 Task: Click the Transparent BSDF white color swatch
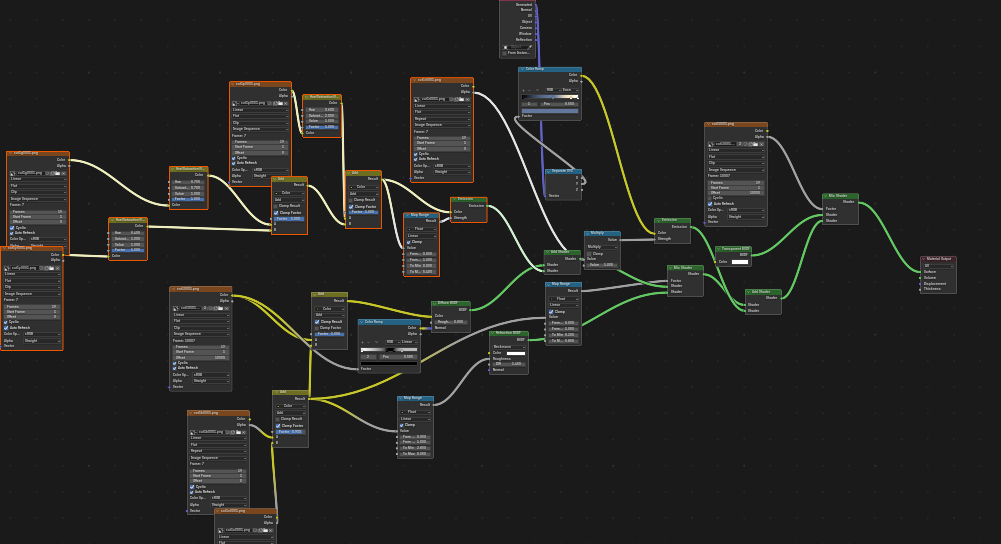[x=739, y=262]
